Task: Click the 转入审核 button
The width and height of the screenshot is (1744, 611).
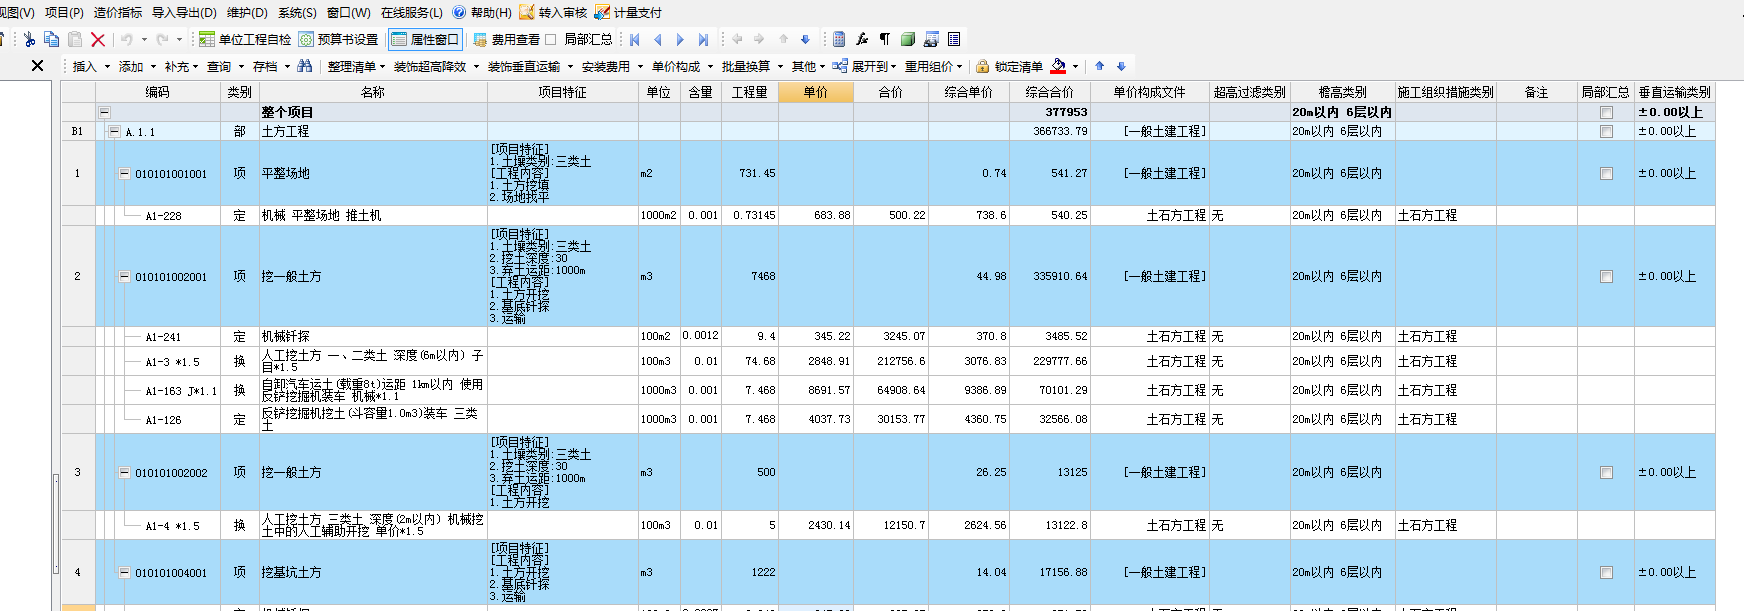Action: click(x=554, y=12)
